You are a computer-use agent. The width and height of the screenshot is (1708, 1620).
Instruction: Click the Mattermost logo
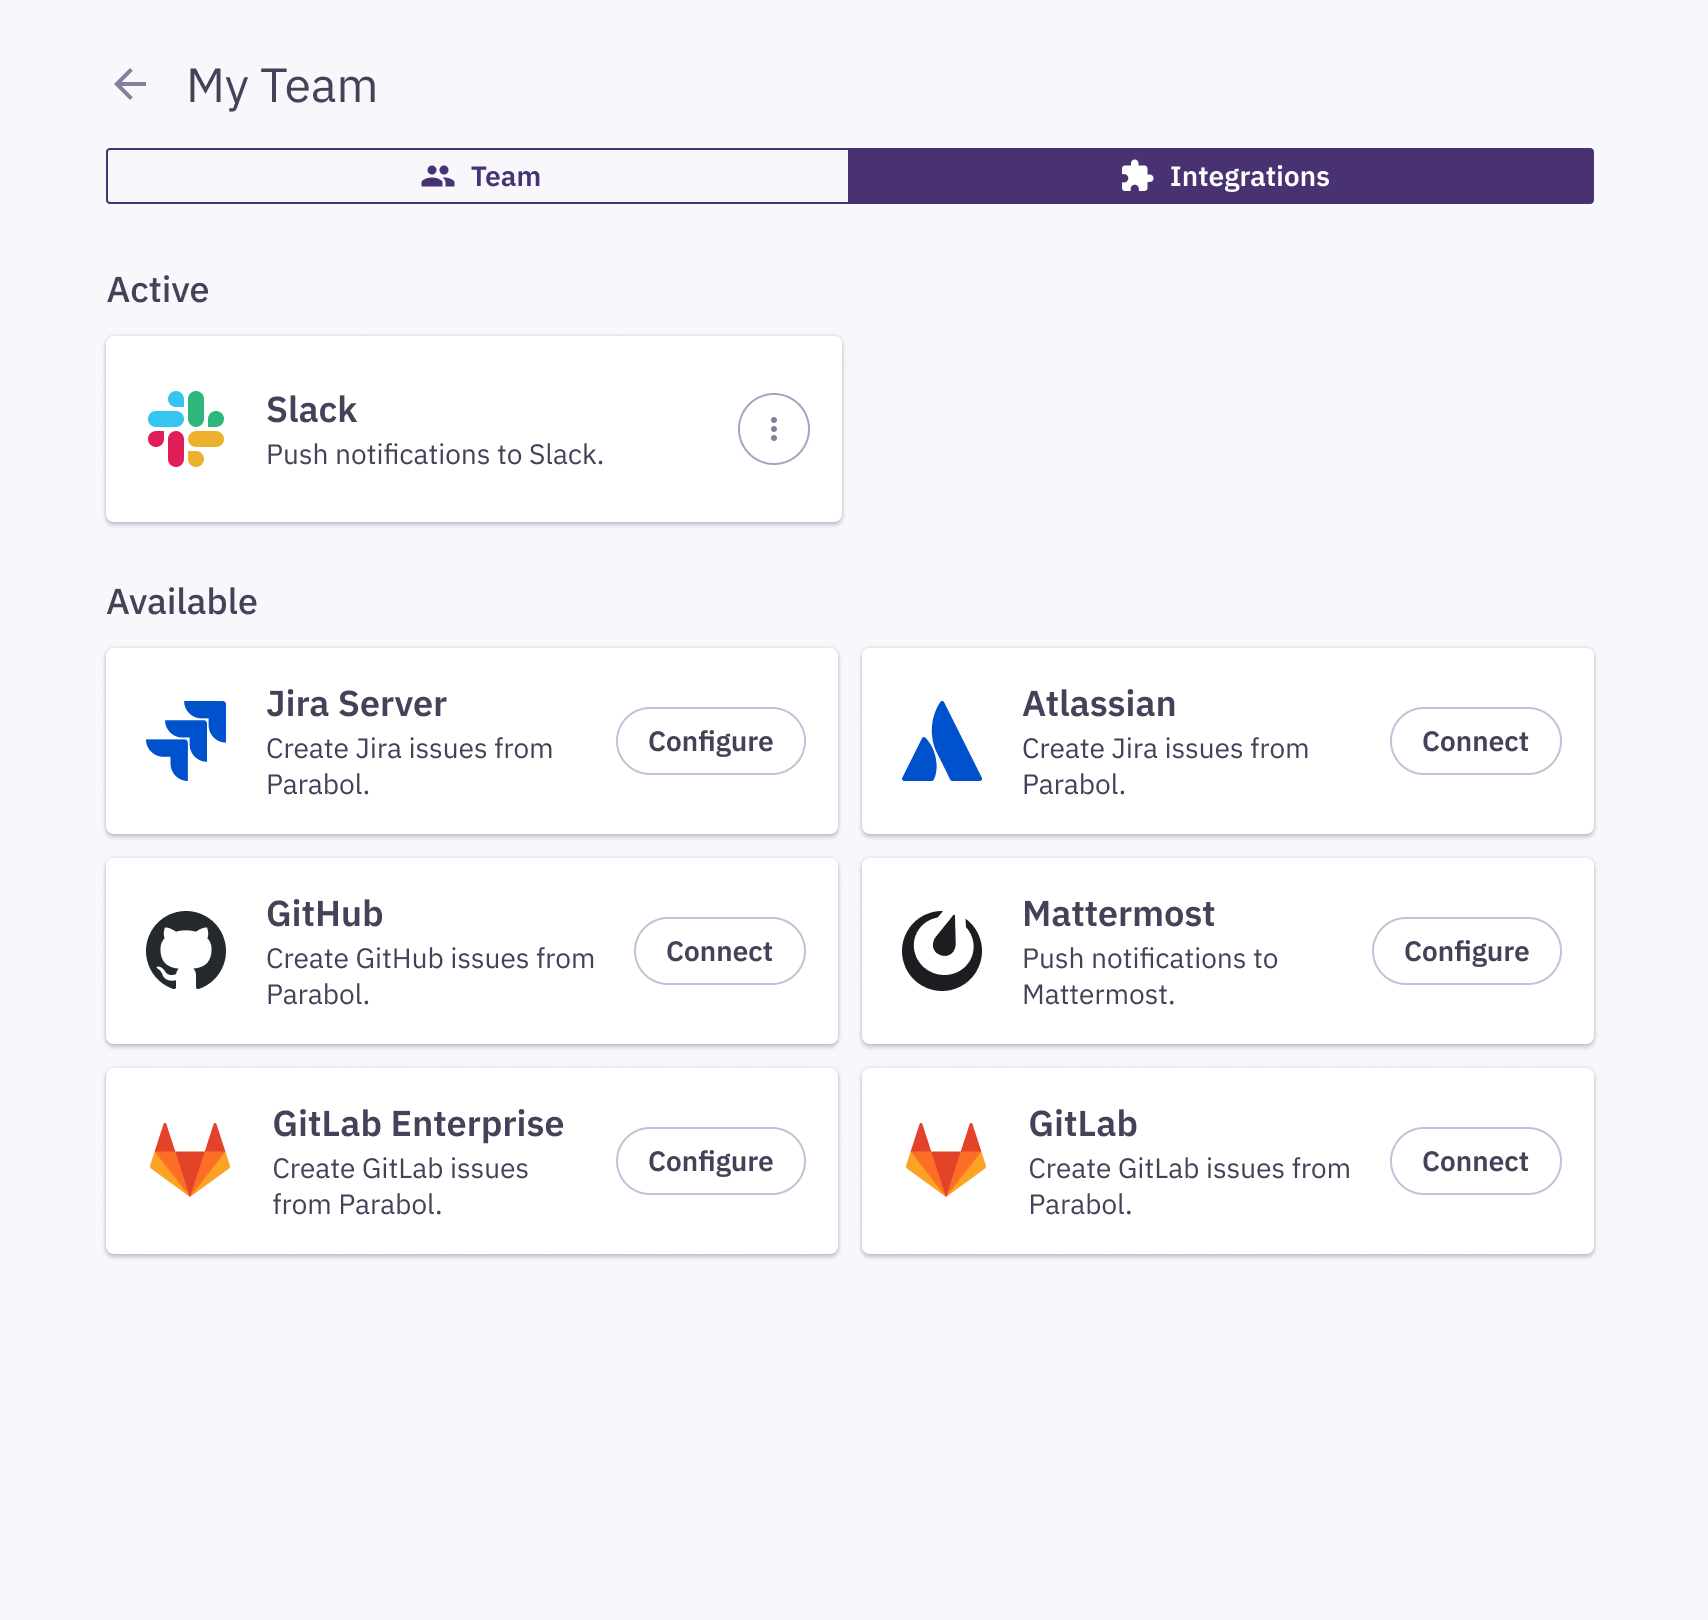pyautogui.click(x=941, y=951)
